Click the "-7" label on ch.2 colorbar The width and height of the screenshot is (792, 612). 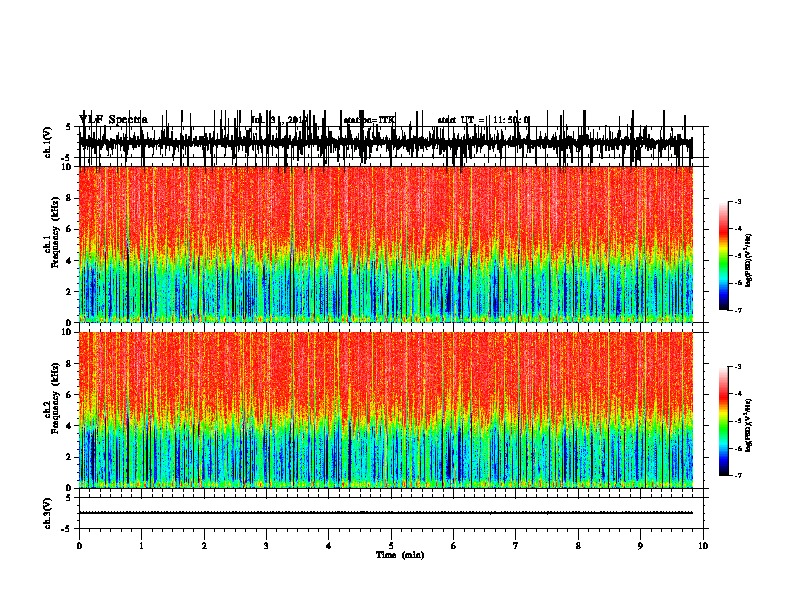[x=737, y=475]
